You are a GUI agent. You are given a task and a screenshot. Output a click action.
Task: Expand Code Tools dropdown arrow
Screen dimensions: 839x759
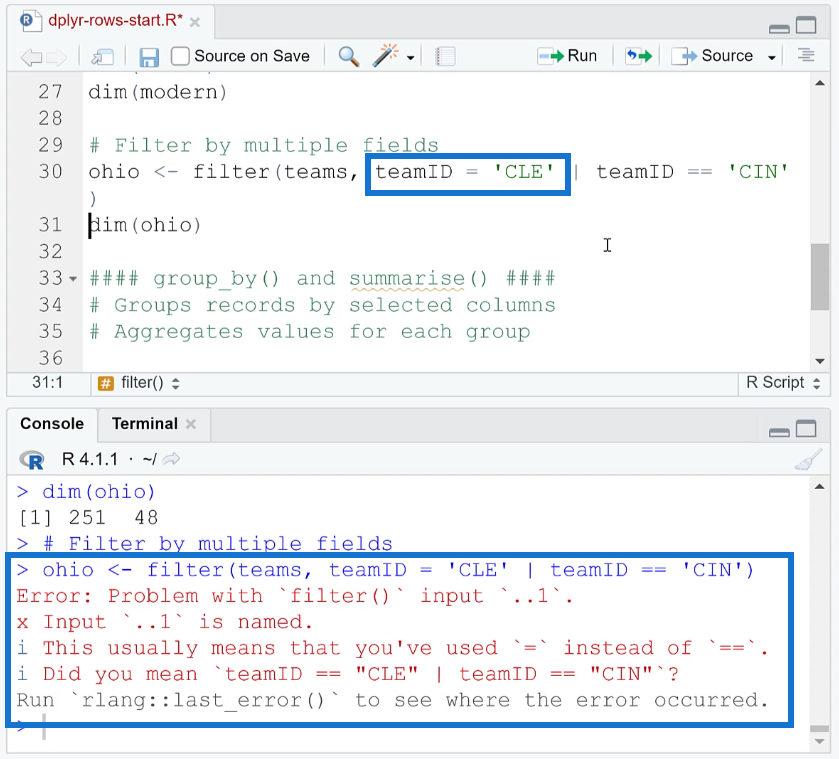[410, 57]
